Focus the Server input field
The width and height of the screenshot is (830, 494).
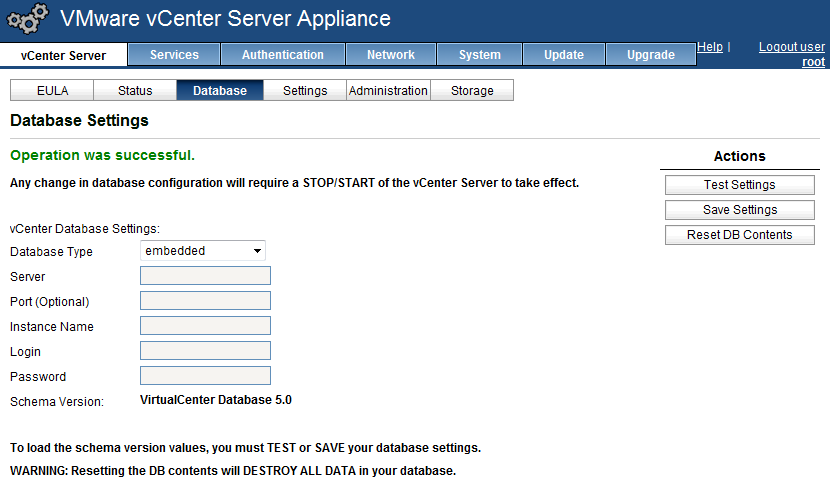(205, 276)
